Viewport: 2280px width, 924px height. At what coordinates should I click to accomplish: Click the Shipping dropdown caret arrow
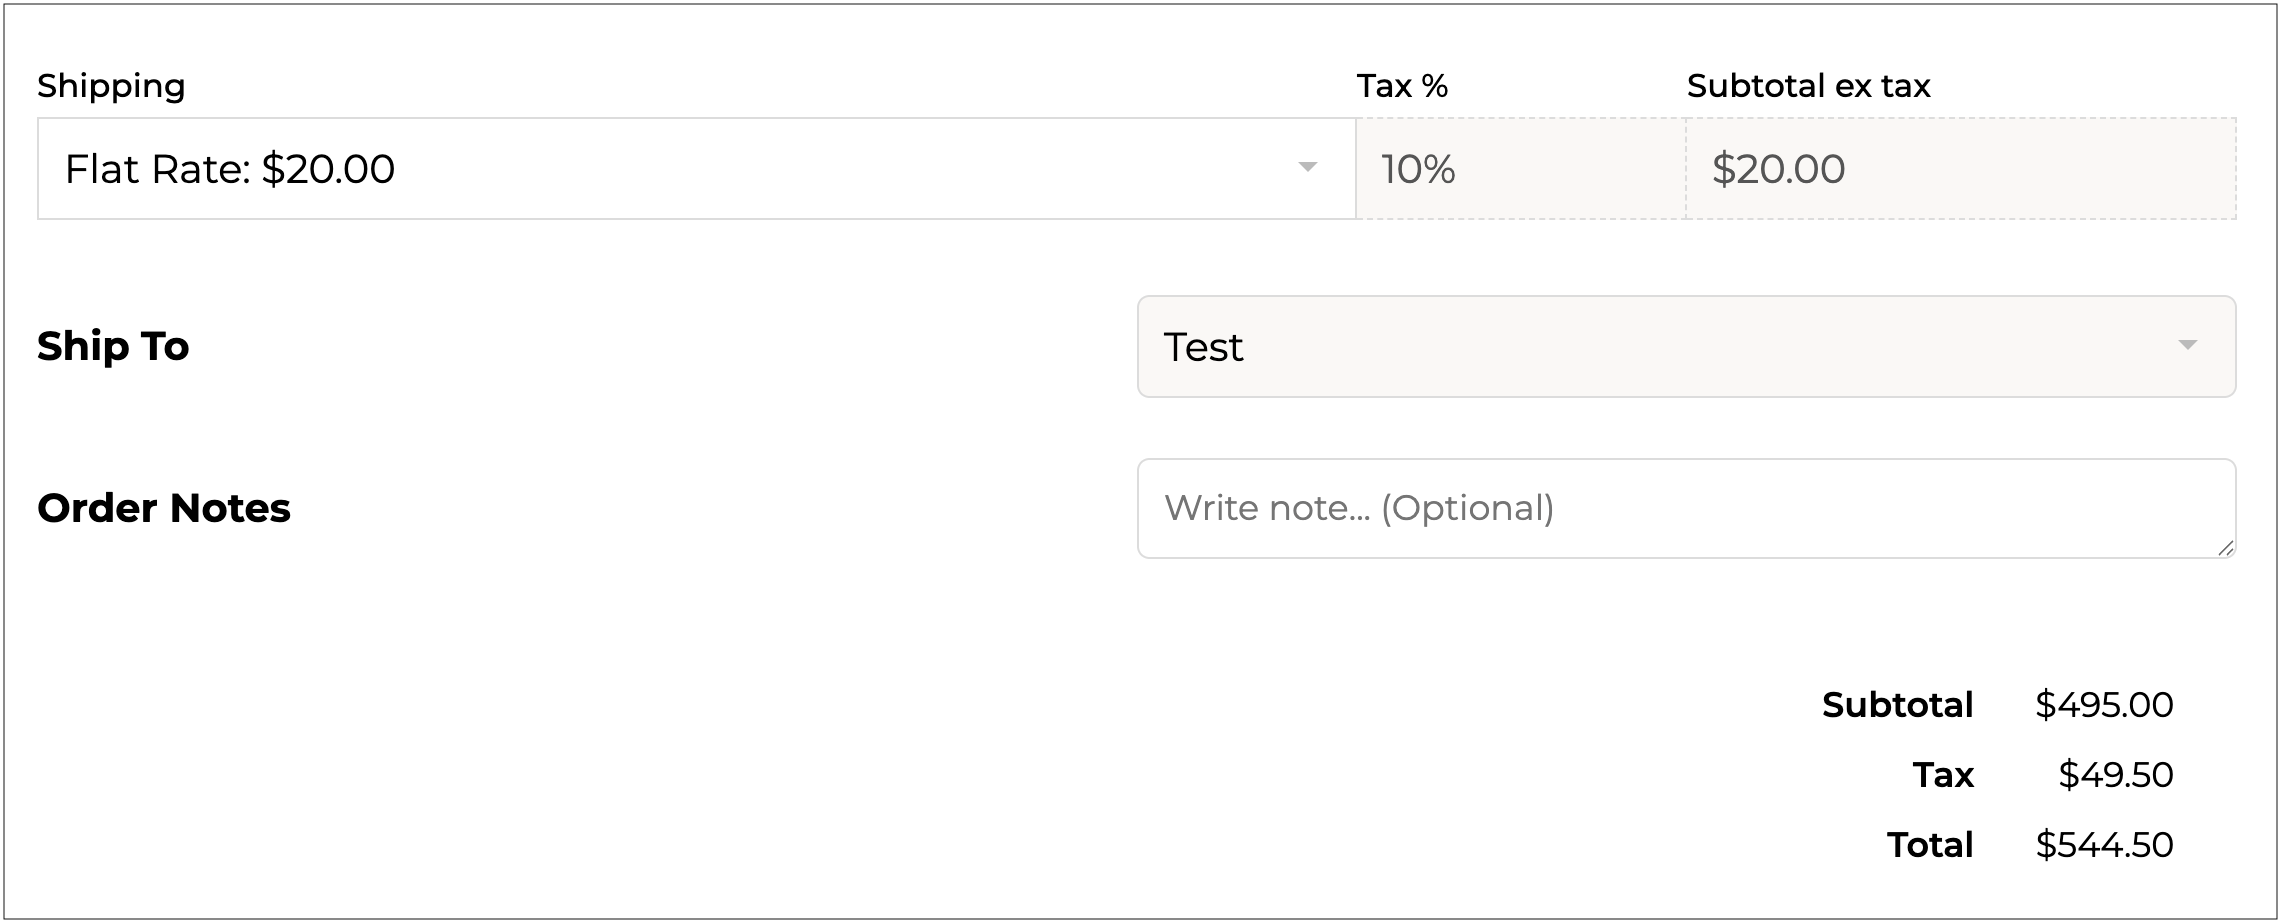coord(1307,167)
